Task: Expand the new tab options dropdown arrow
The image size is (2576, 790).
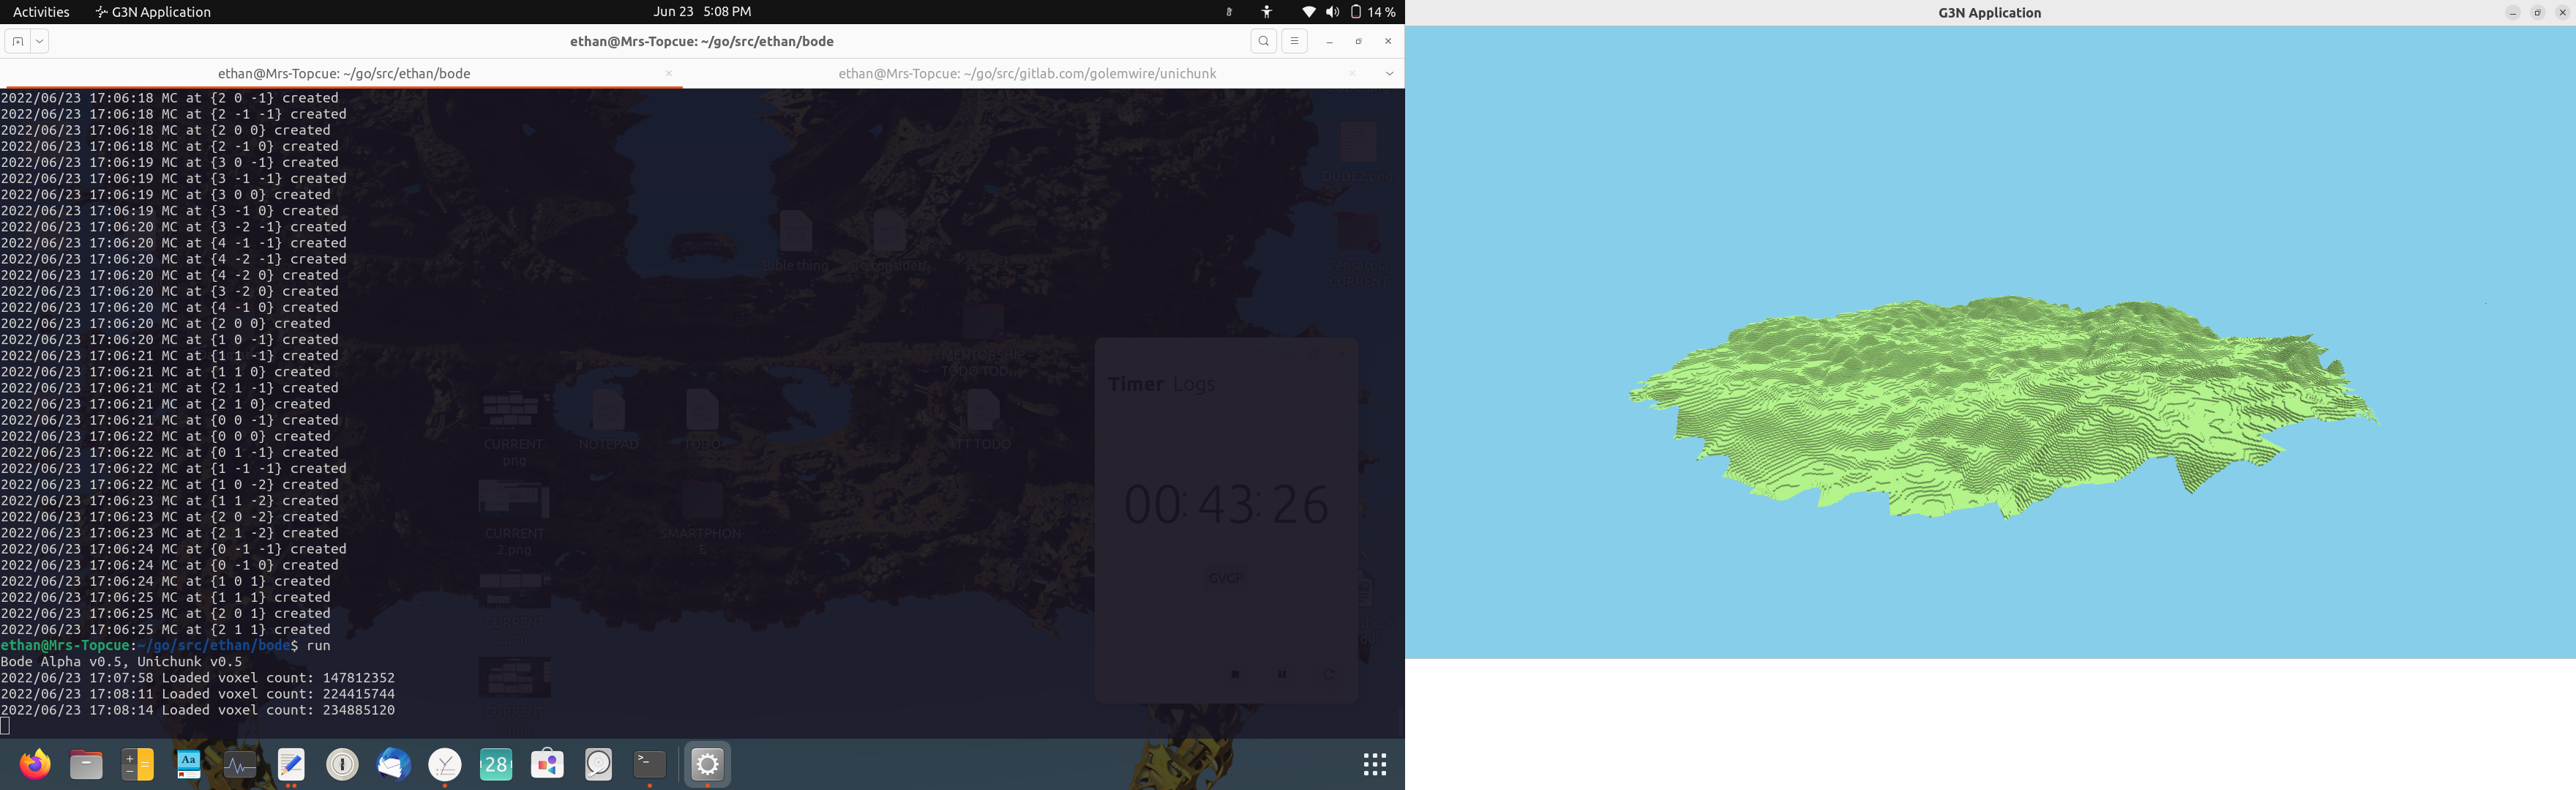Action: click(39, 41)
